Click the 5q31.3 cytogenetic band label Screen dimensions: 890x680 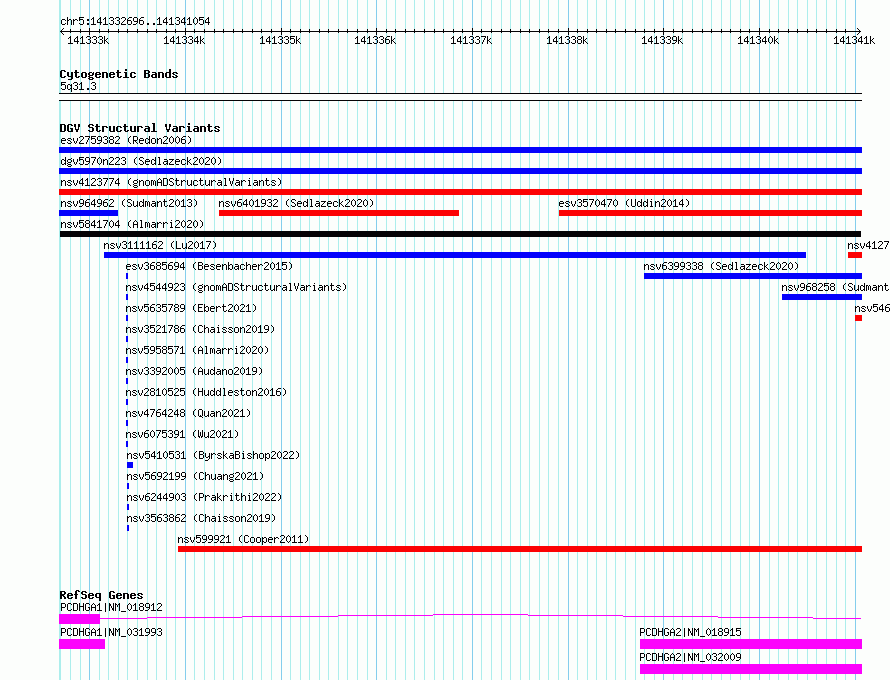click(78, 86)
